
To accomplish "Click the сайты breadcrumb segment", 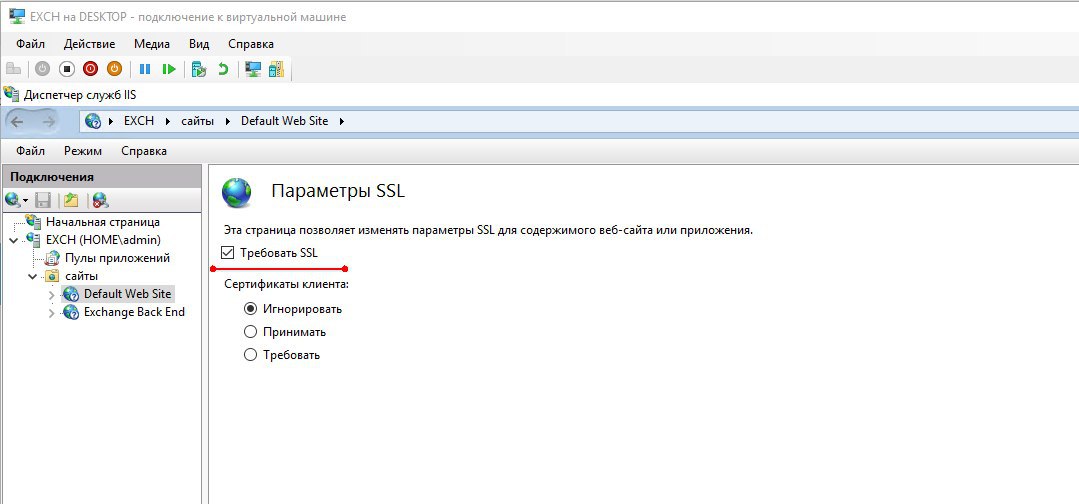I will (198, 121).
